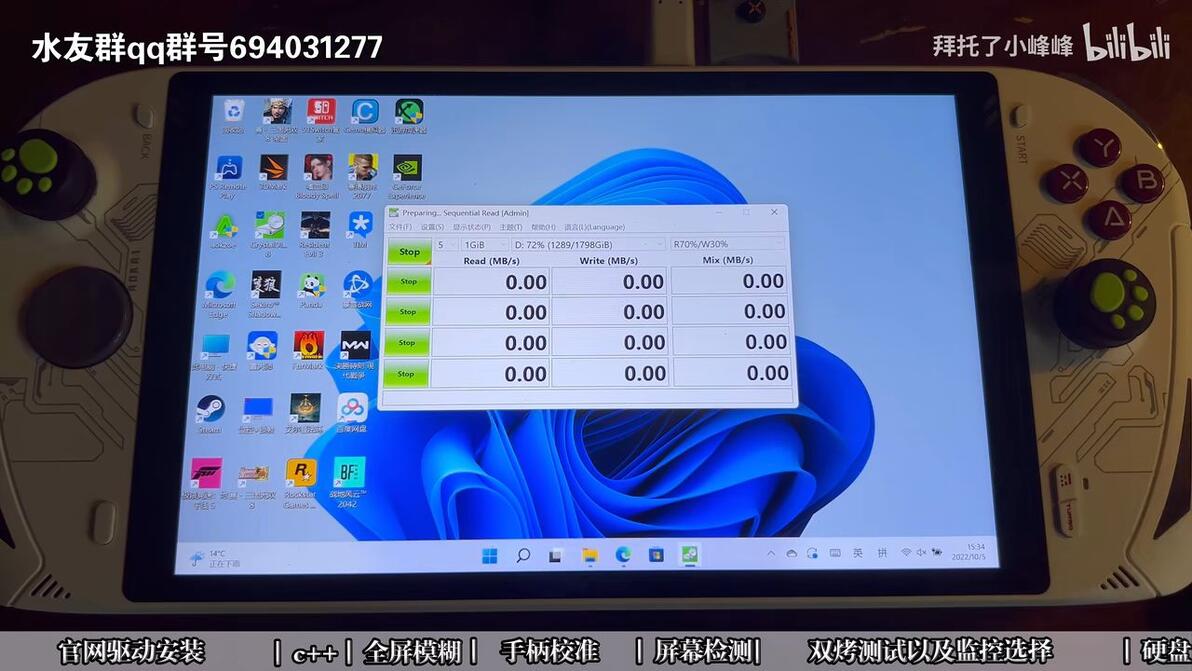Screen dimensions: 1192x671
Task: Open the test count dropdown showing 5
Action: click(446, 245)
